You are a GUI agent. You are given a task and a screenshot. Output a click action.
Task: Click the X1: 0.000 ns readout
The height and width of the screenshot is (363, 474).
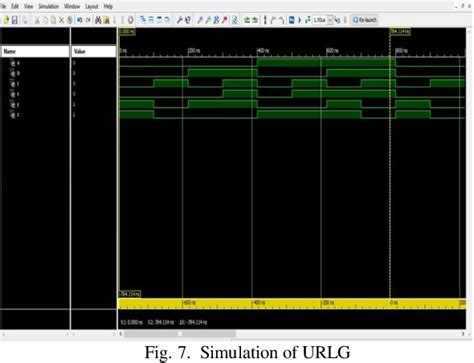[x=131, y=322]
